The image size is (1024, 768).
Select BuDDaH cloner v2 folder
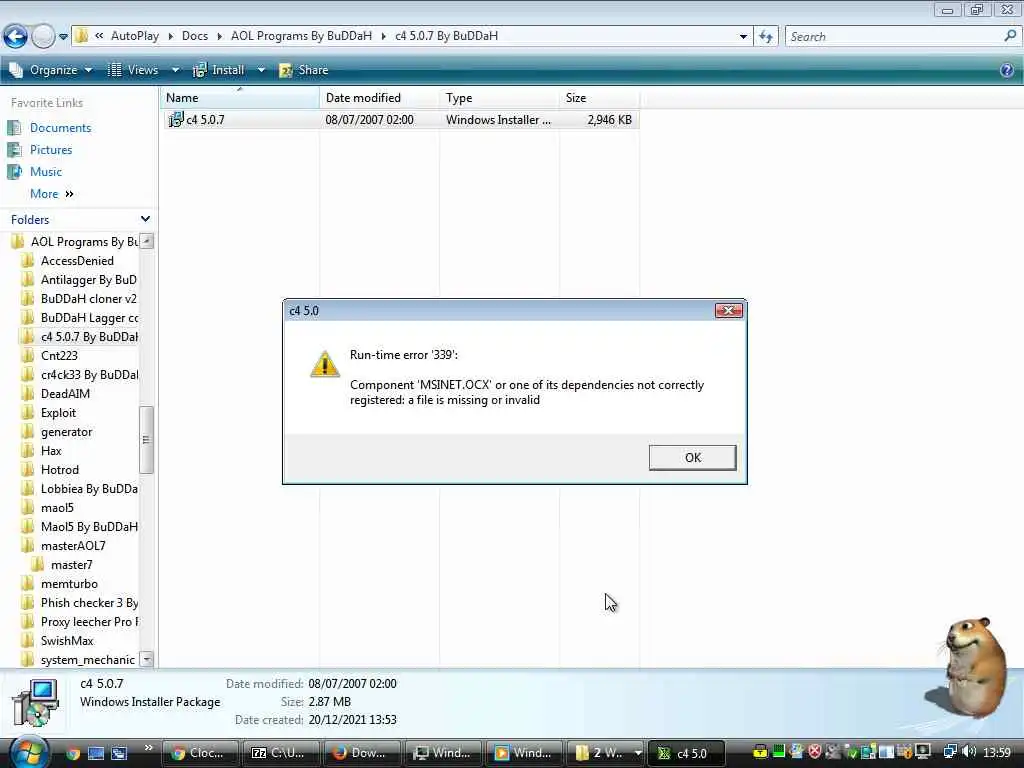(x=88, y=298)
